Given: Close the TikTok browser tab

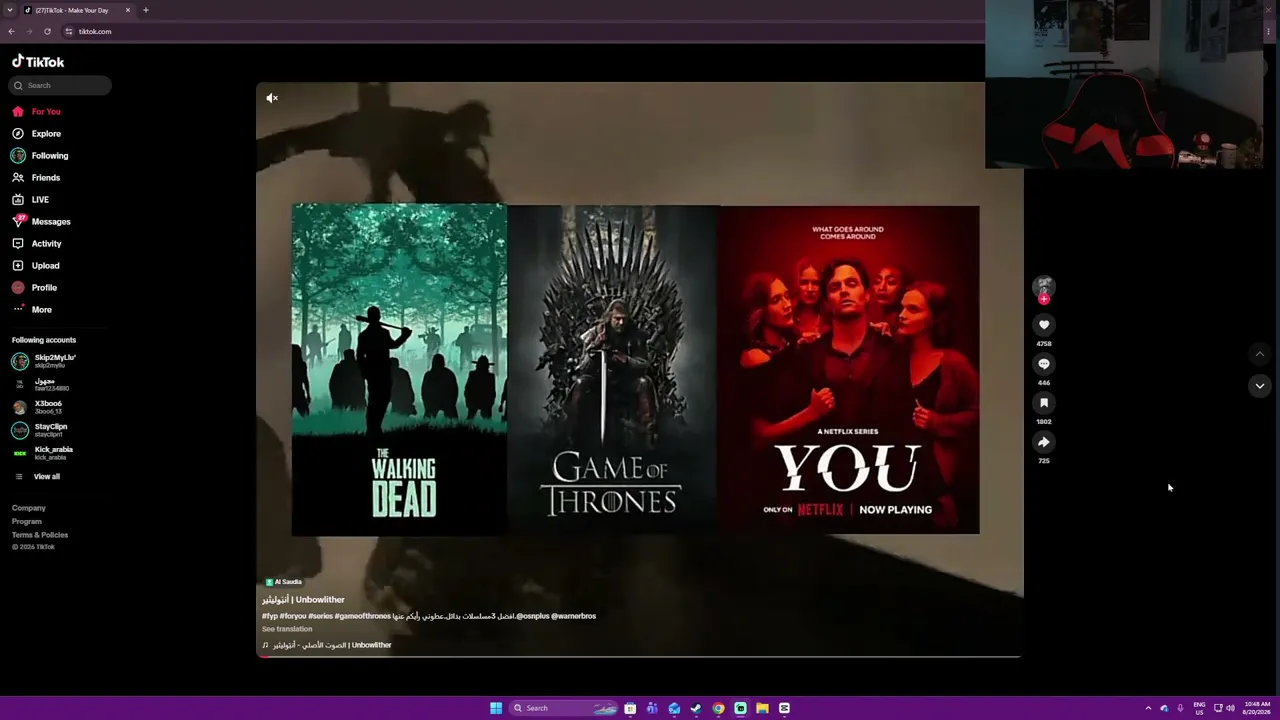Looking at the screenshot, I should 128,10.
